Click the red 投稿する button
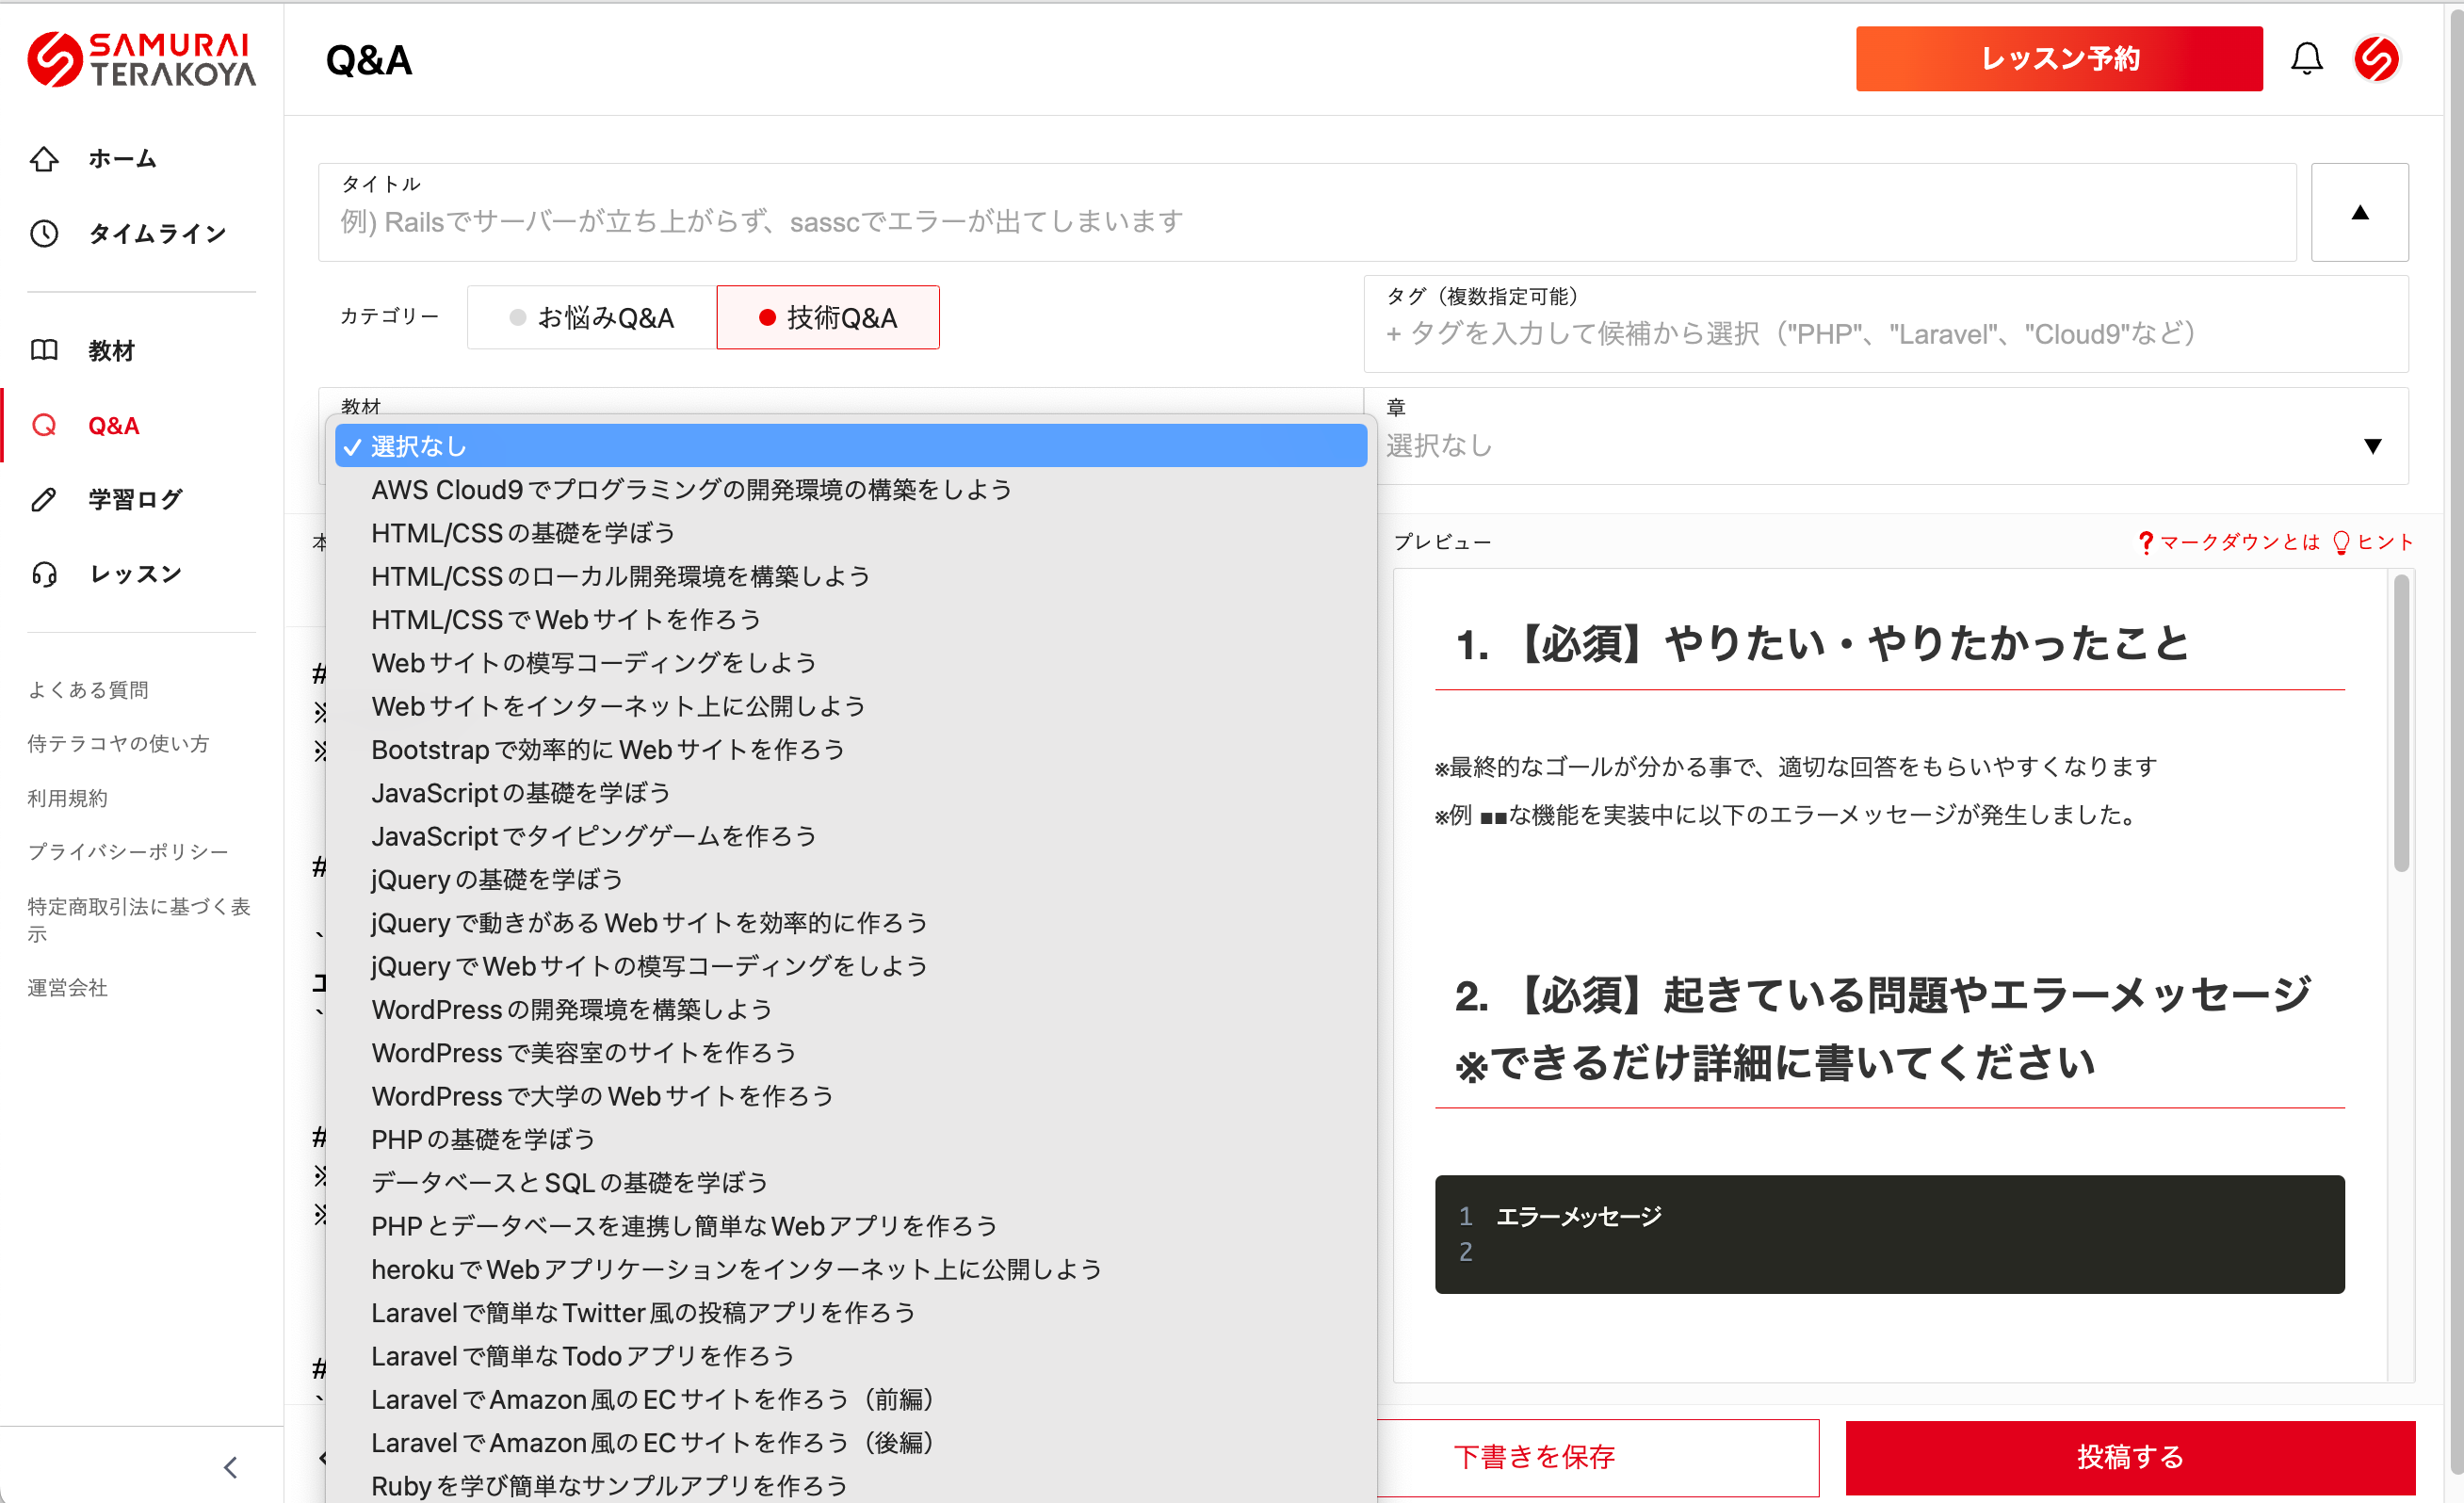This screenshot has width=2464, height=1503. coord(2129,1457)
